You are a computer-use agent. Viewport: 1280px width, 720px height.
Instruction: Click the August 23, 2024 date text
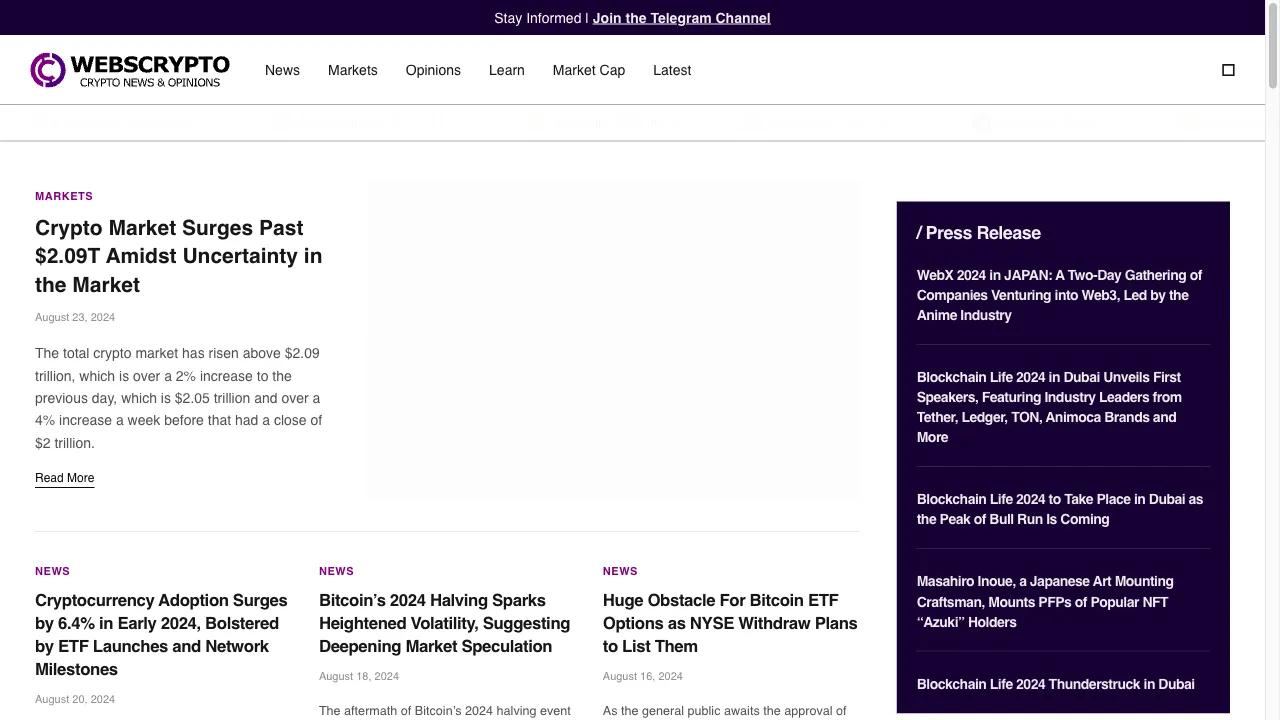pyautogui.click(x=75, y=317)
